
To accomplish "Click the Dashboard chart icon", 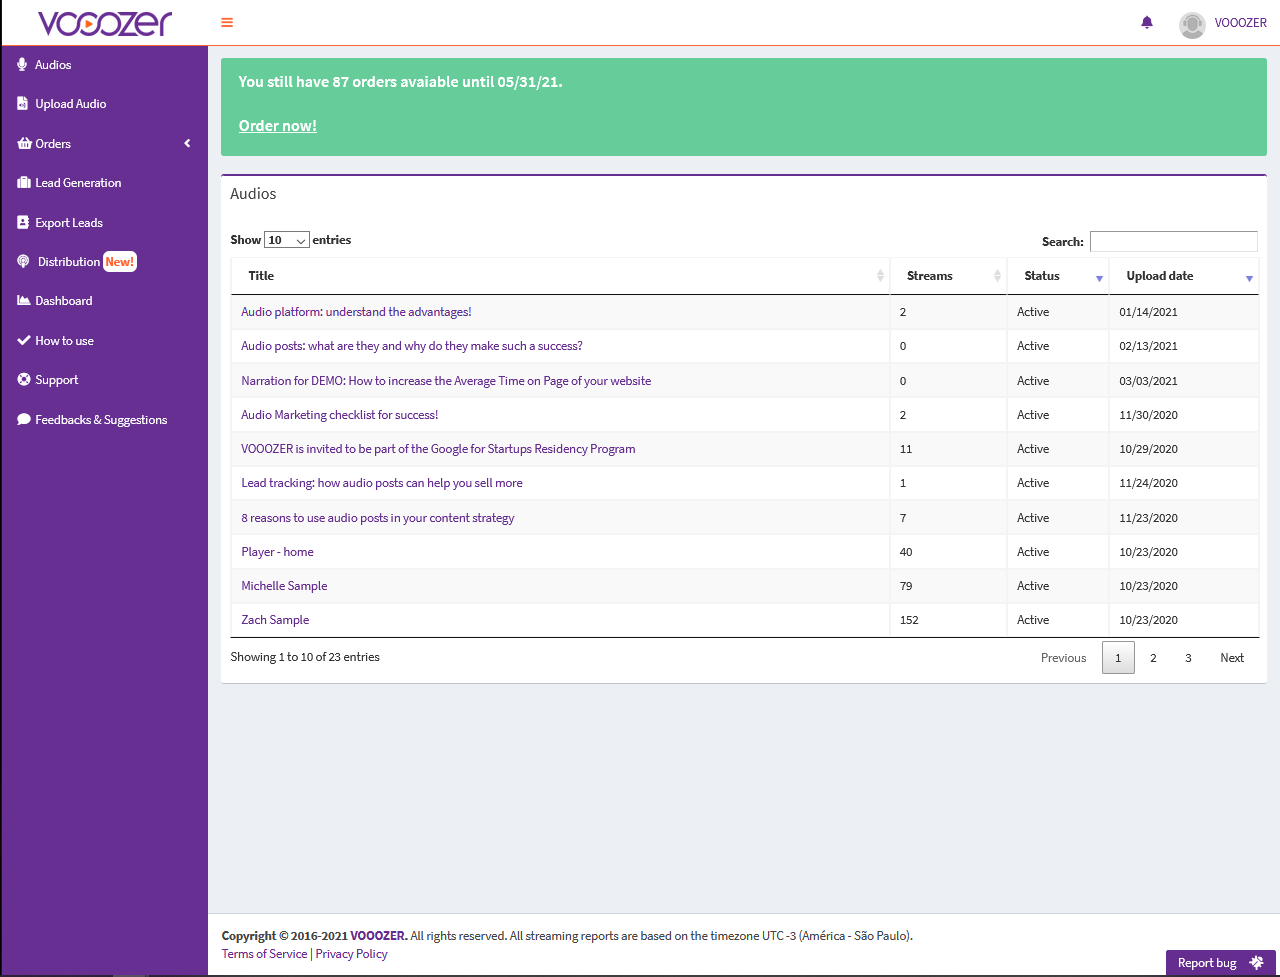I will [x=24, y=301].
